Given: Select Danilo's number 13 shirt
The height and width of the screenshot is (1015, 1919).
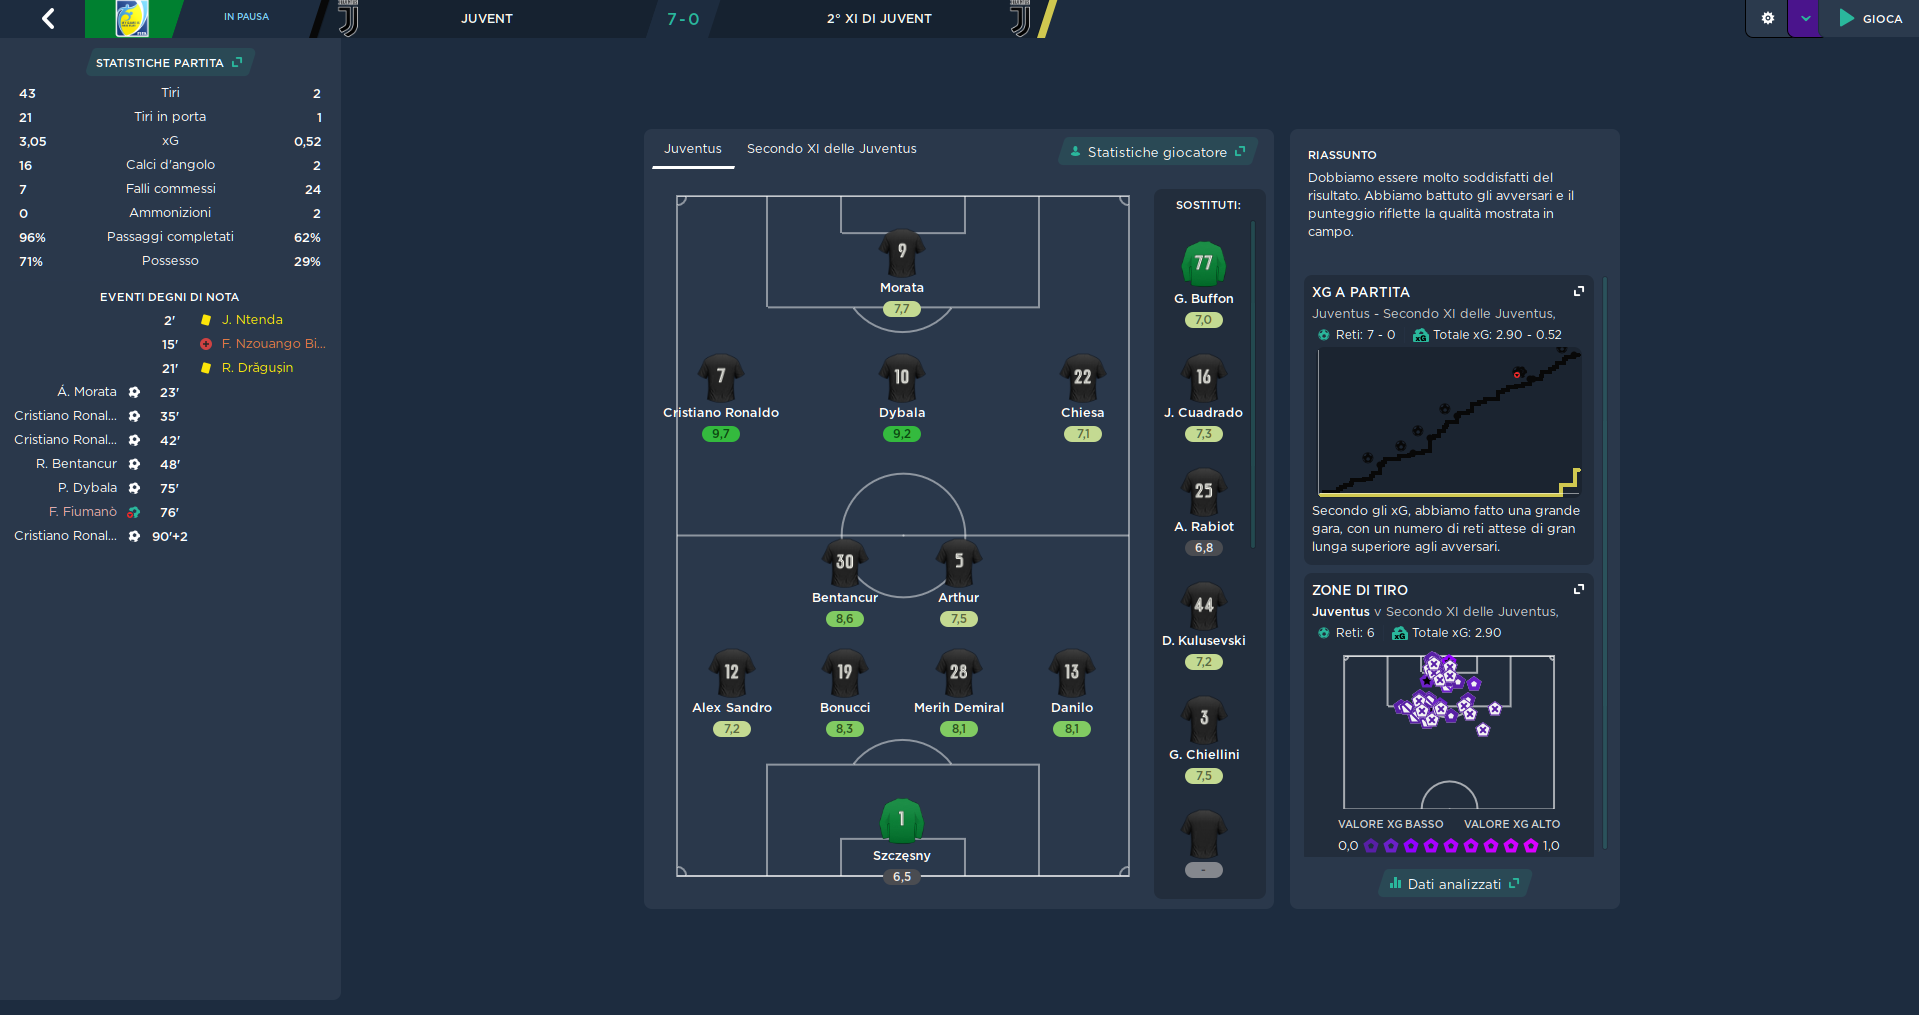Looking at the screenshot, I should coord(1072,673).
